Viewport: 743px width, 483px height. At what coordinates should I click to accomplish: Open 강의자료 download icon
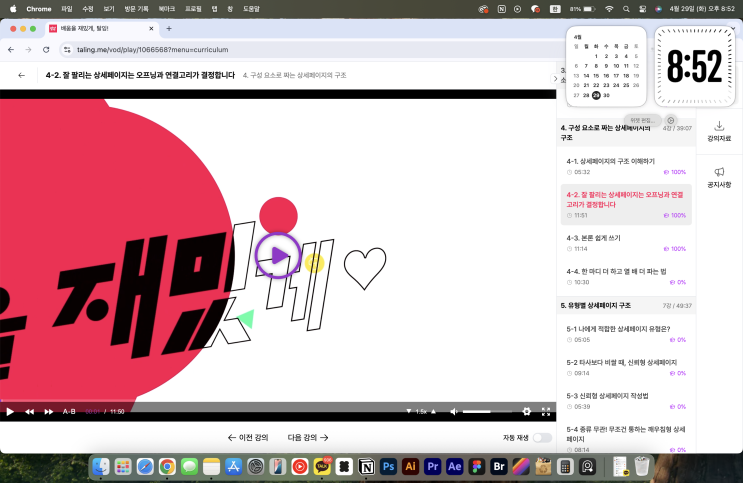(x=719, y=131)
